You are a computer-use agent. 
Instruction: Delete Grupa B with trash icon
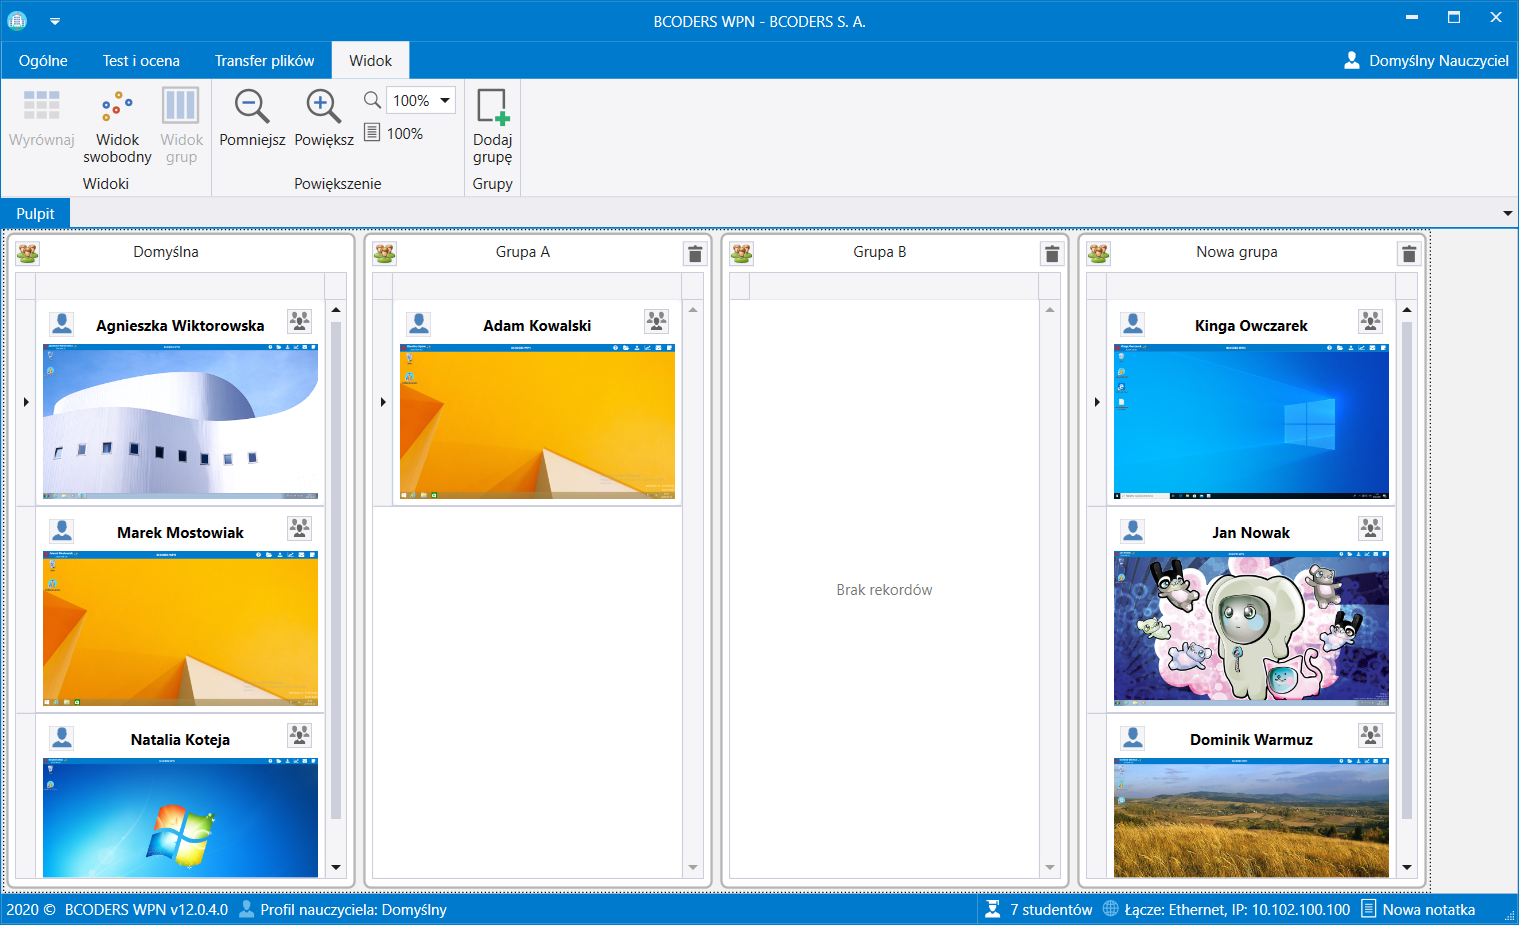(1052, 253)
